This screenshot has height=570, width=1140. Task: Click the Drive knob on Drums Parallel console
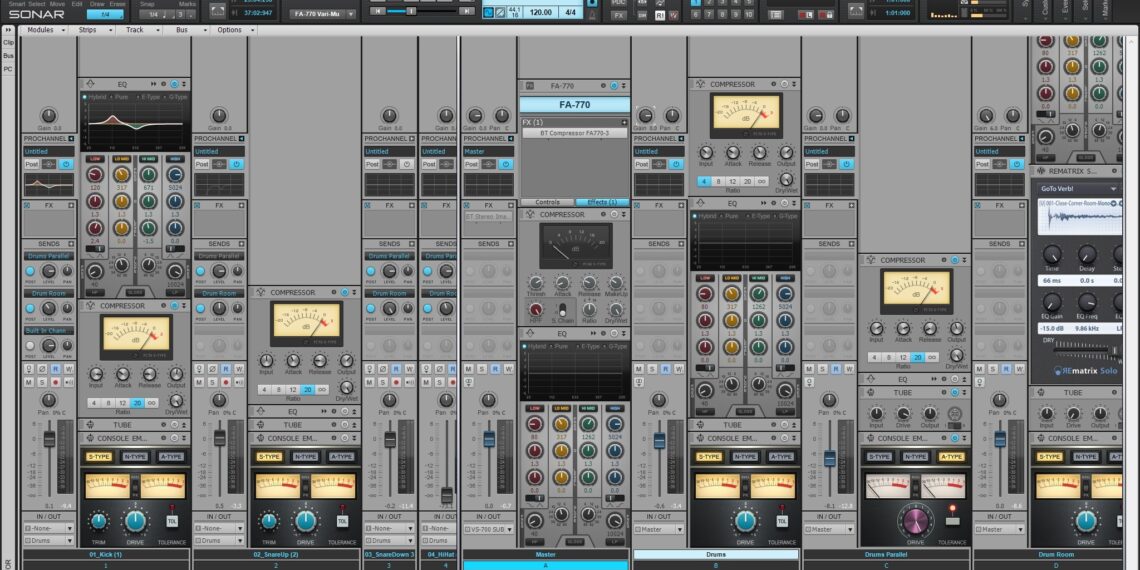coord(915,521)
